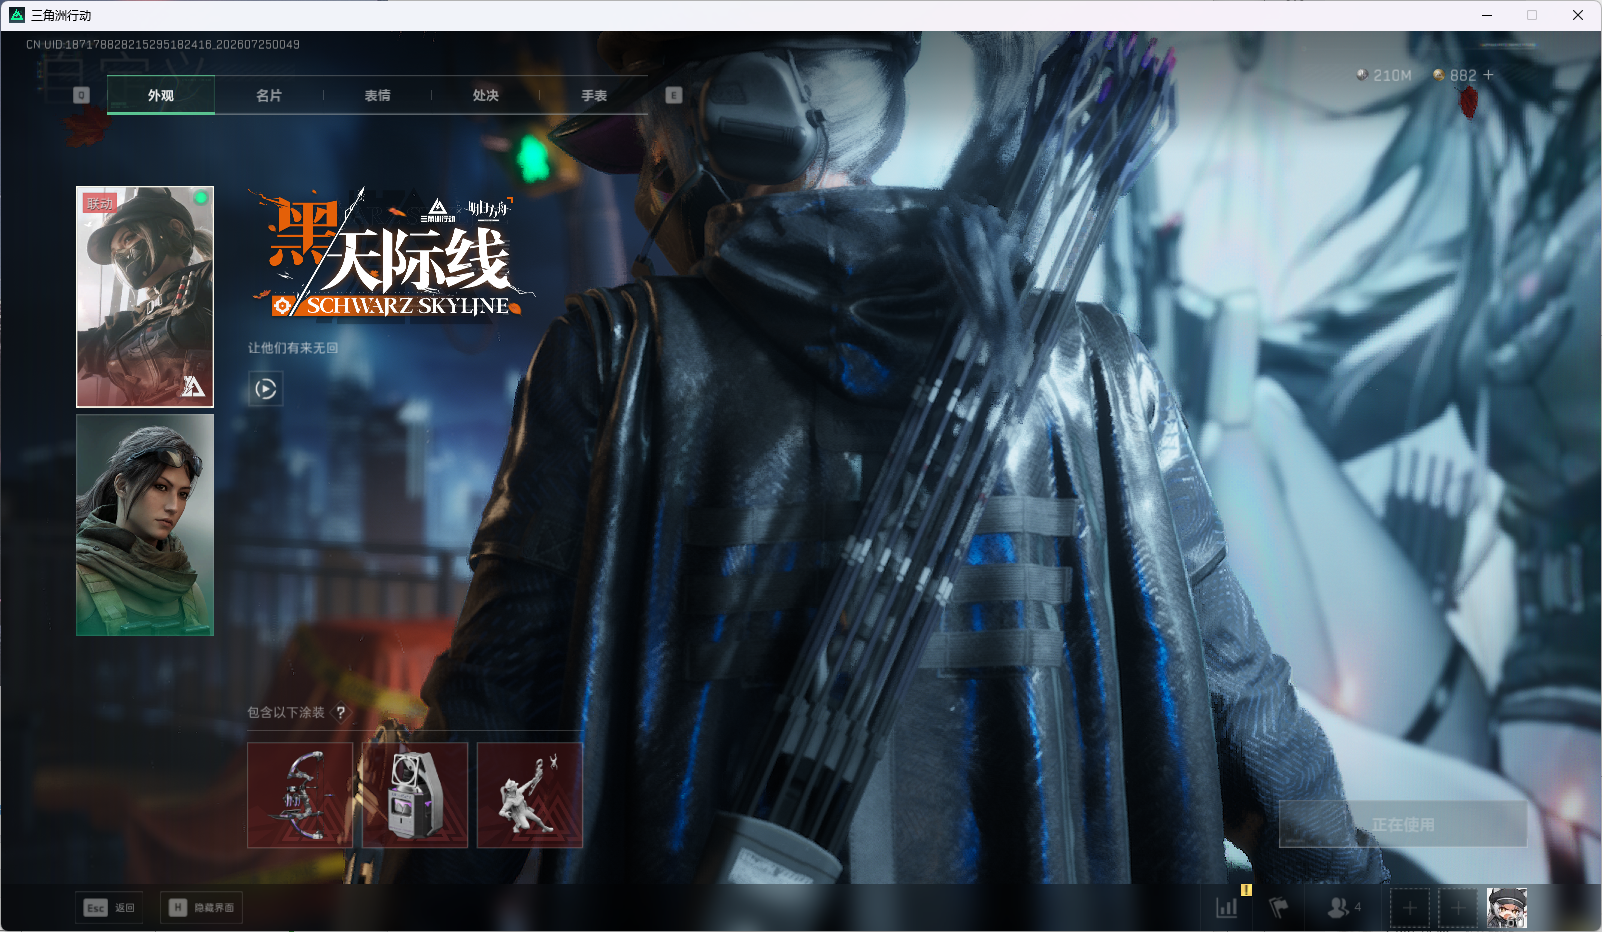
Task: Add teammate in second empty squad slot
Action: [1458, 908]
